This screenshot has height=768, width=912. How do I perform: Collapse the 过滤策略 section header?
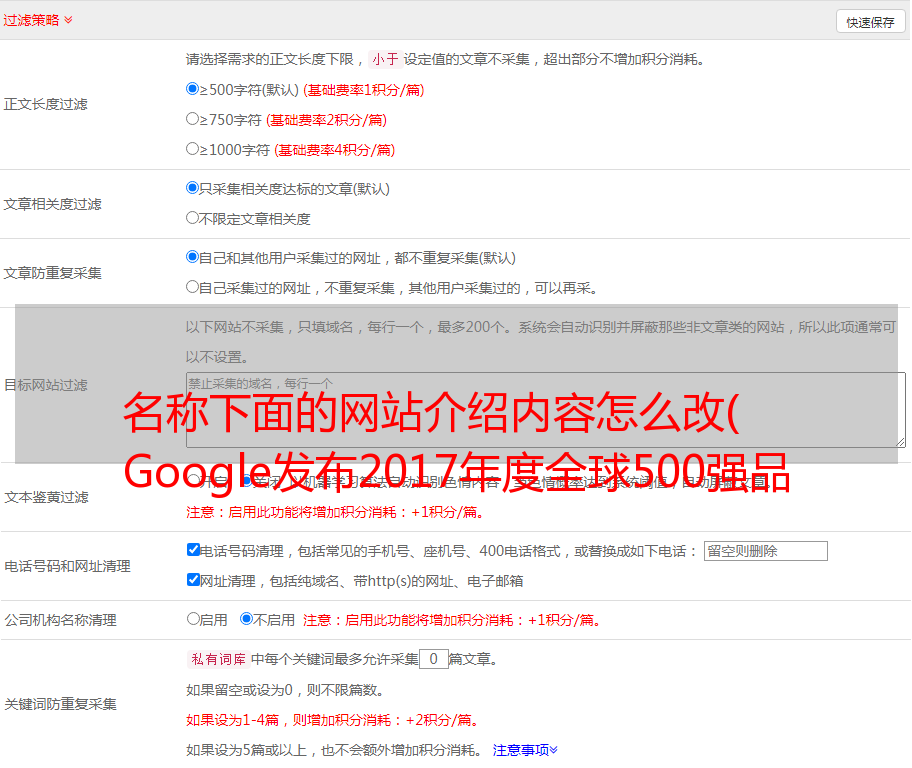[38, 20]
